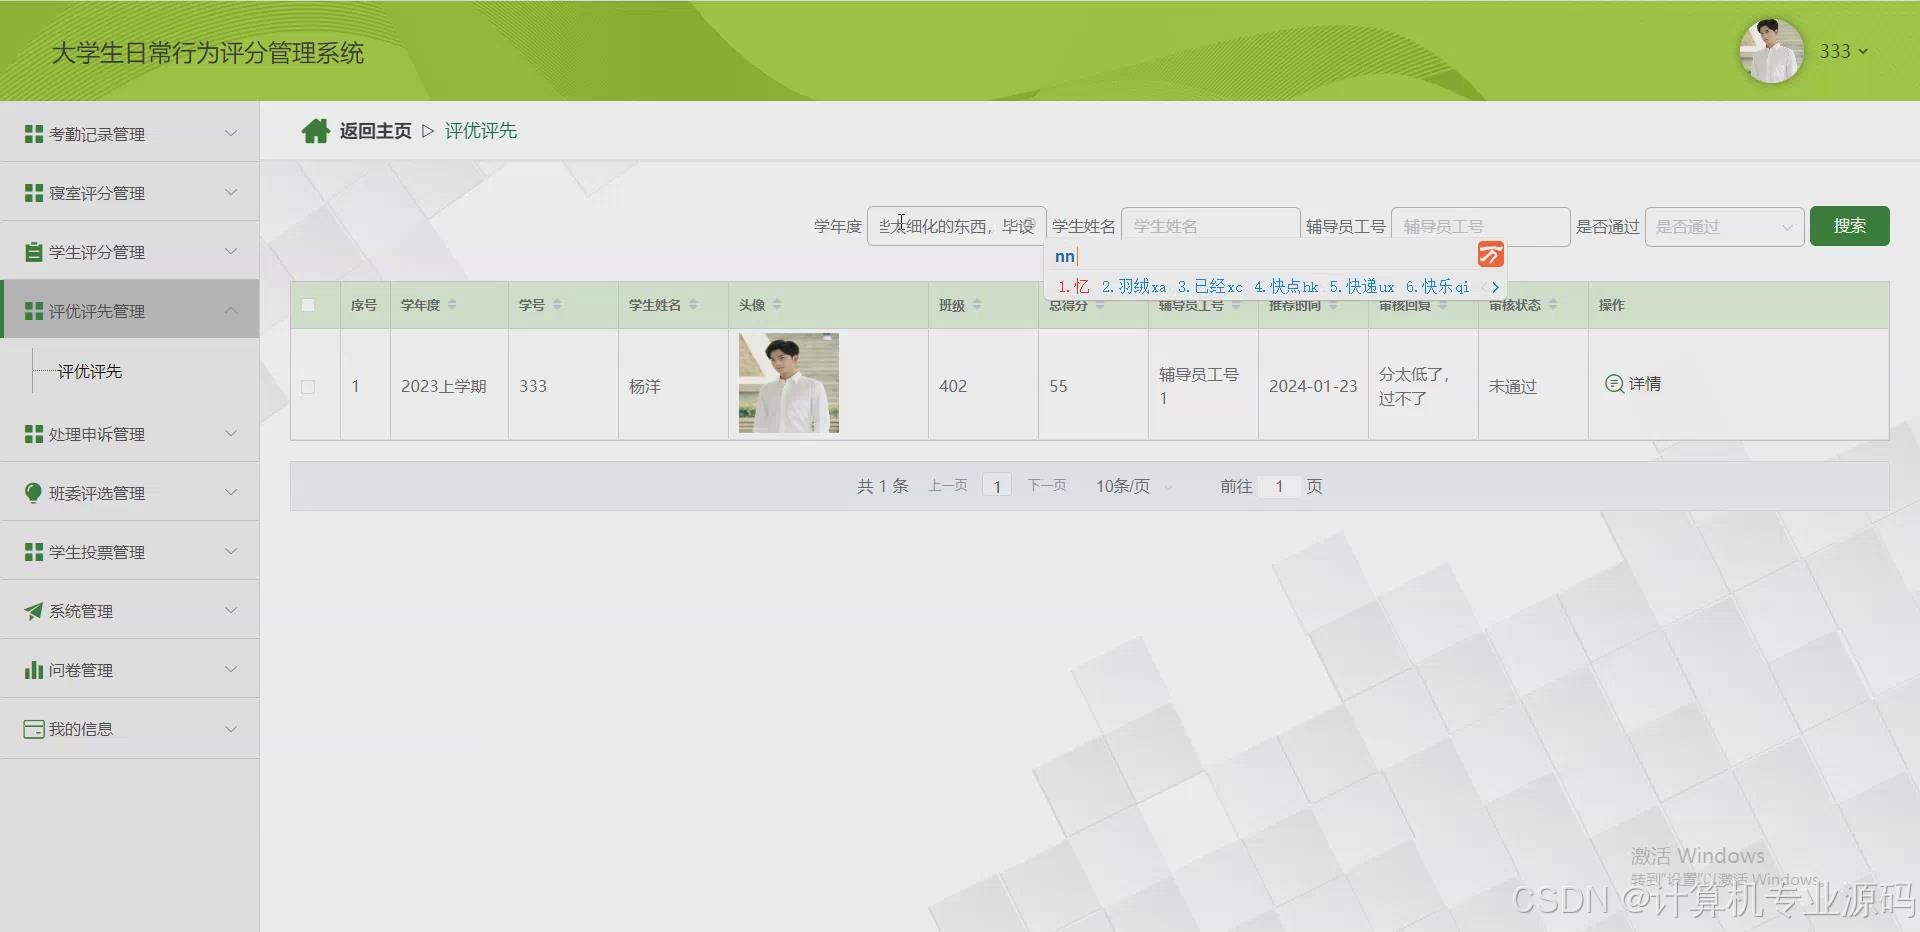Screen dimensions: 1920x932
Task: Open 学生投票管理 menu
Action: 130,552
